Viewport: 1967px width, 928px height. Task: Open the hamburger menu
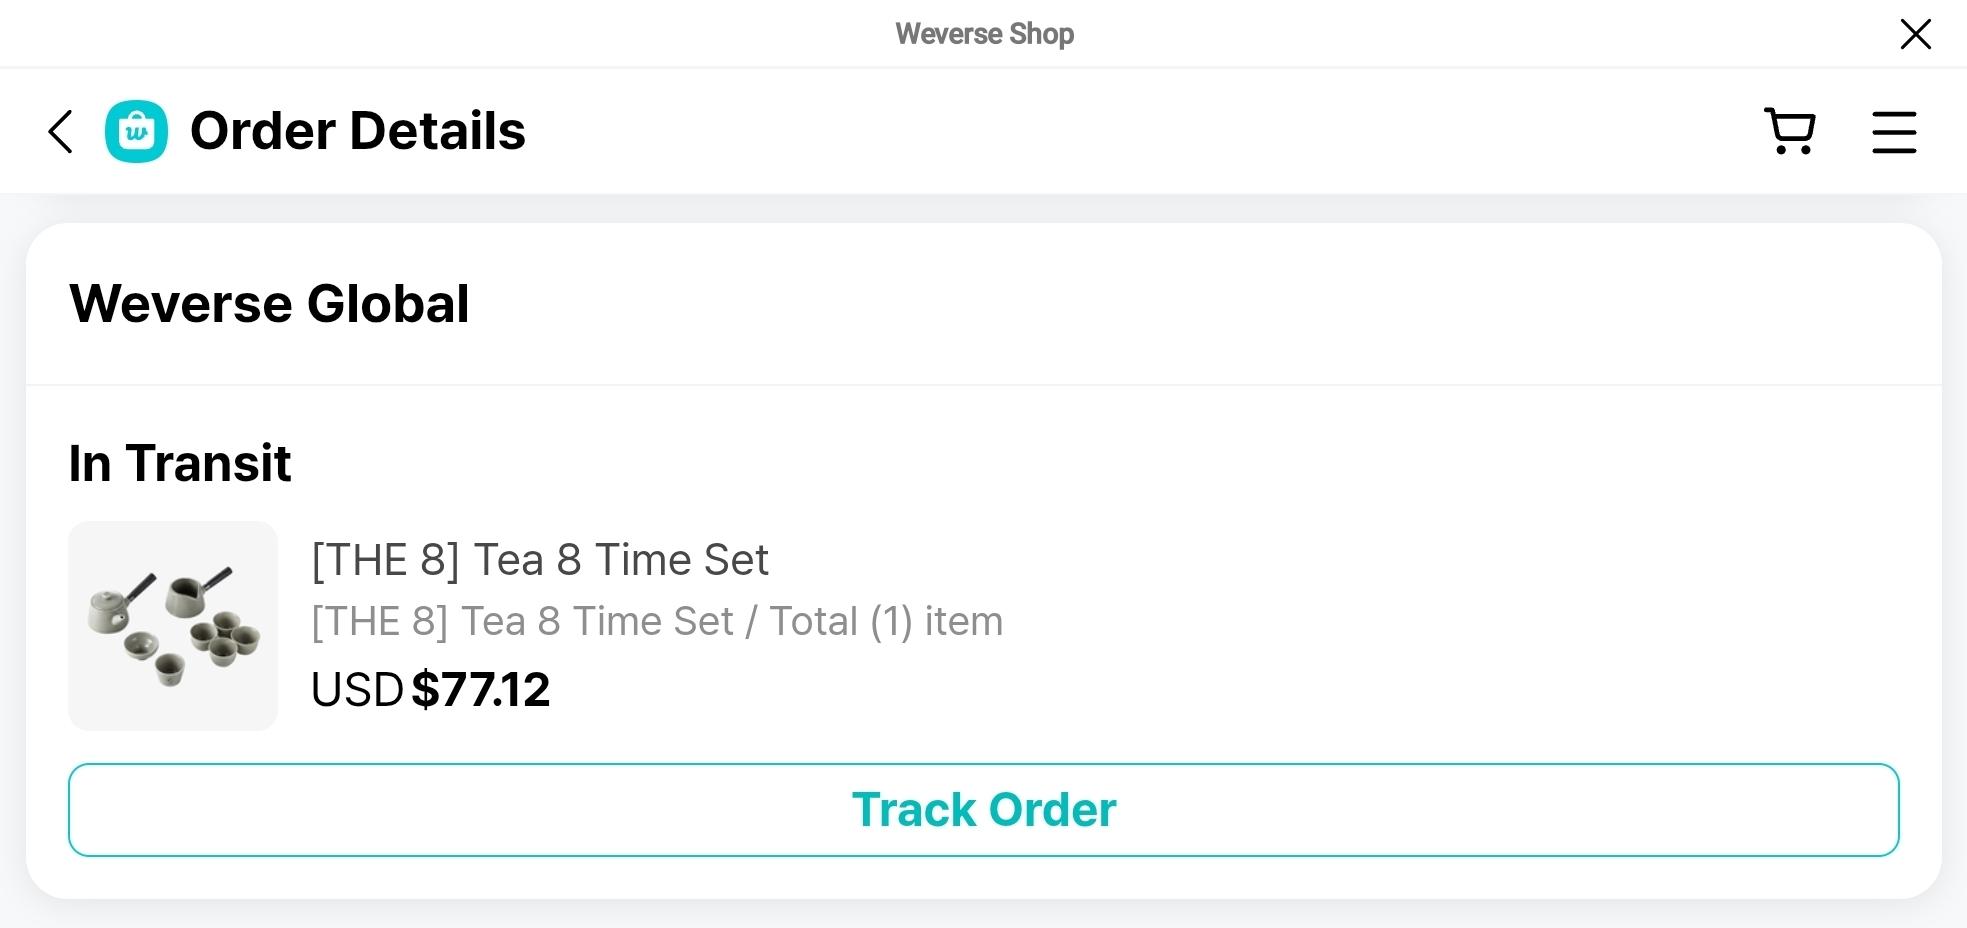pyautogui.click(x=1894, y=132)
